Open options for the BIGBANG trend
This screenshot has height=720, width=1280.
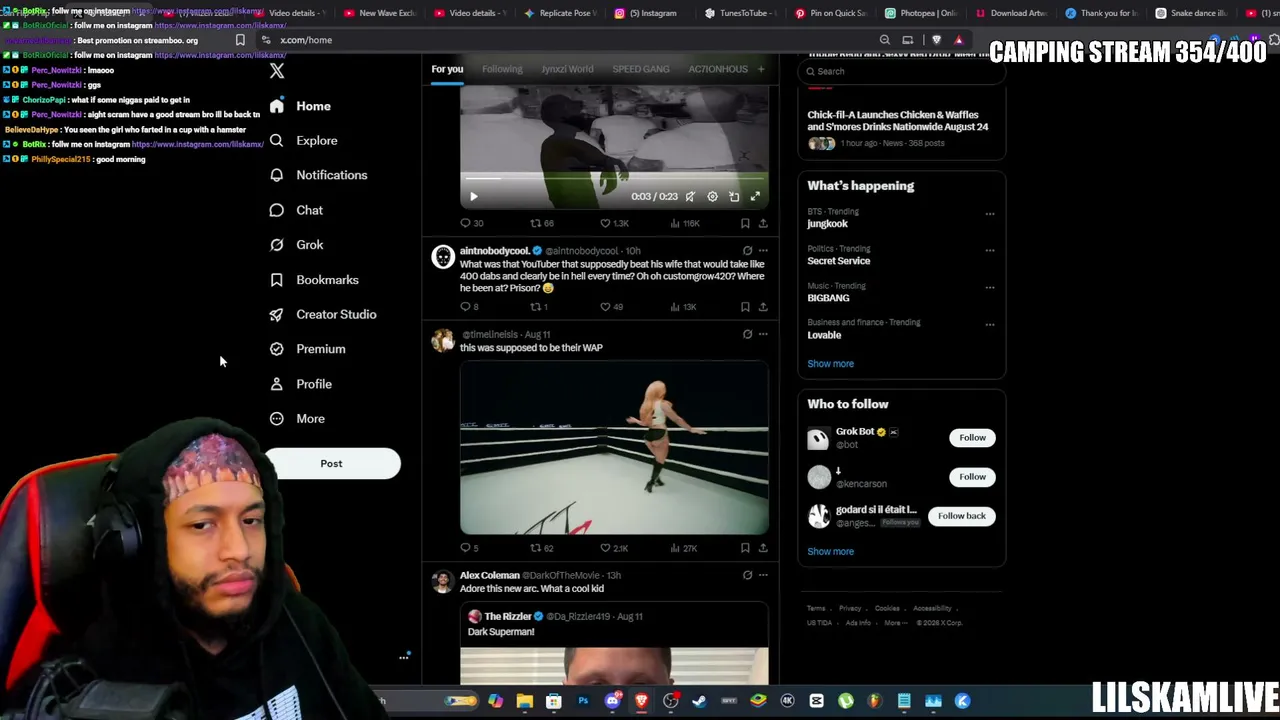(990, 287)
